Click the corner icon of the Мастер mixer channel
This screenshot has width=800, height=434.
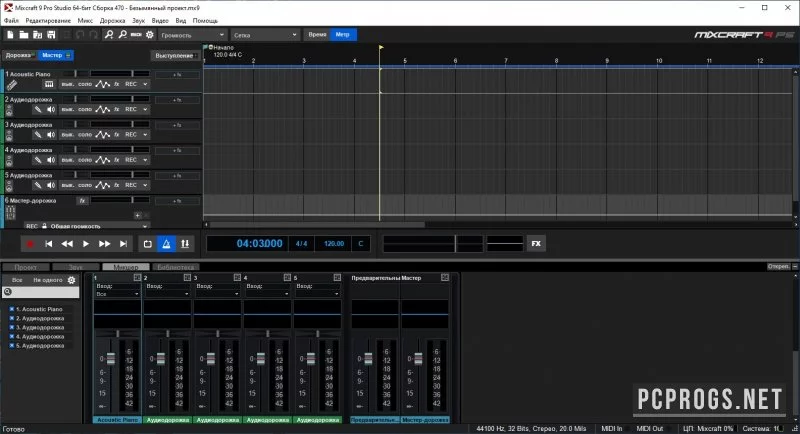445,277
